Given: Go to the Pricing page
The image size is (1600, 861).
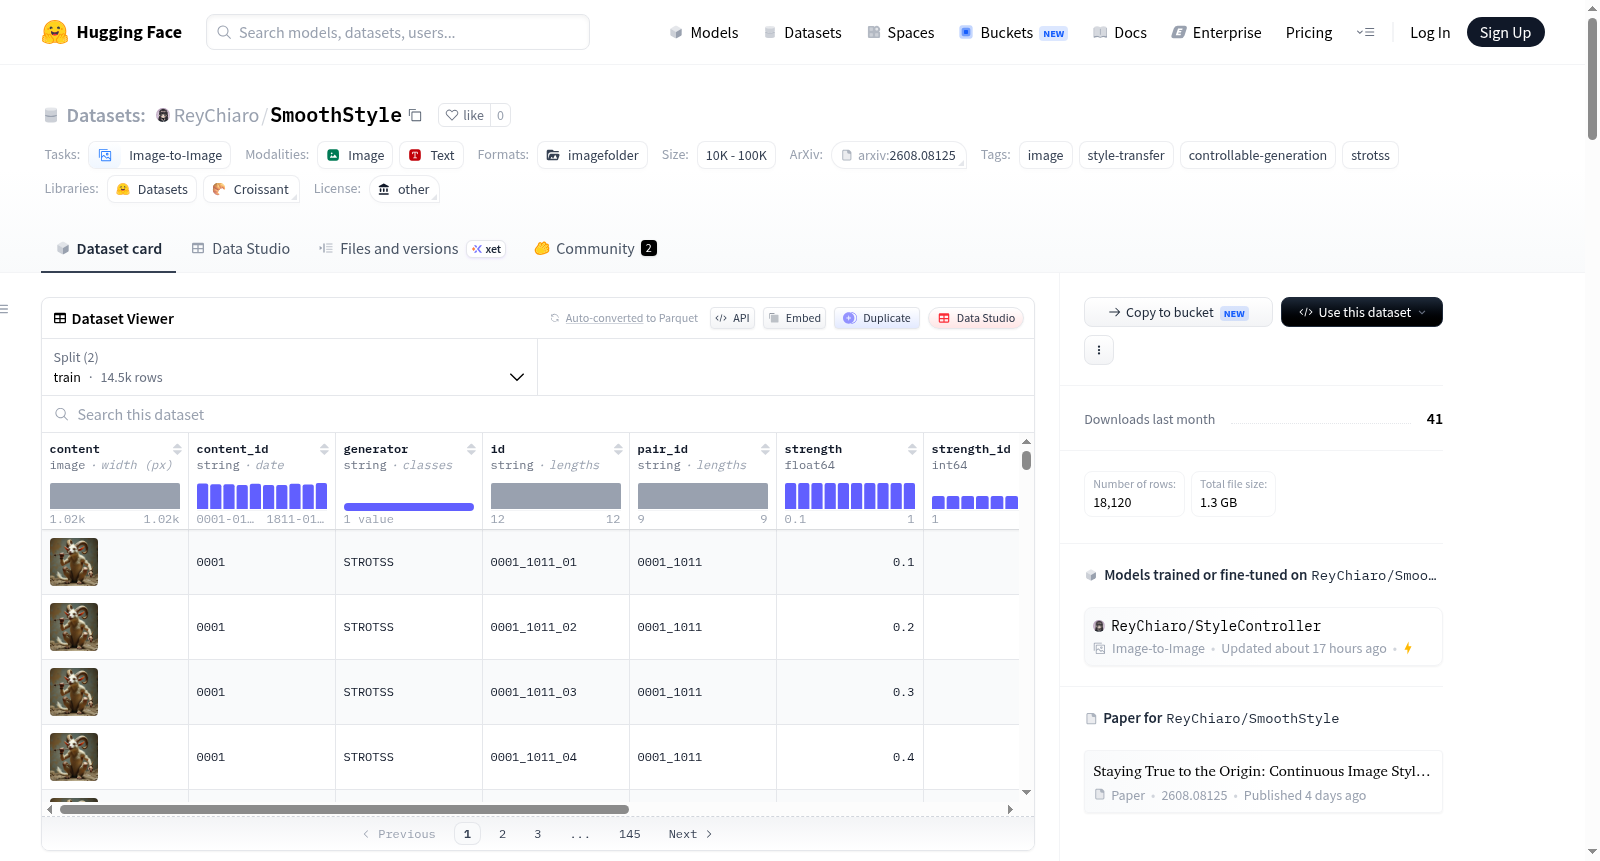Looking at the screenshot, I should pos(1309,32).
